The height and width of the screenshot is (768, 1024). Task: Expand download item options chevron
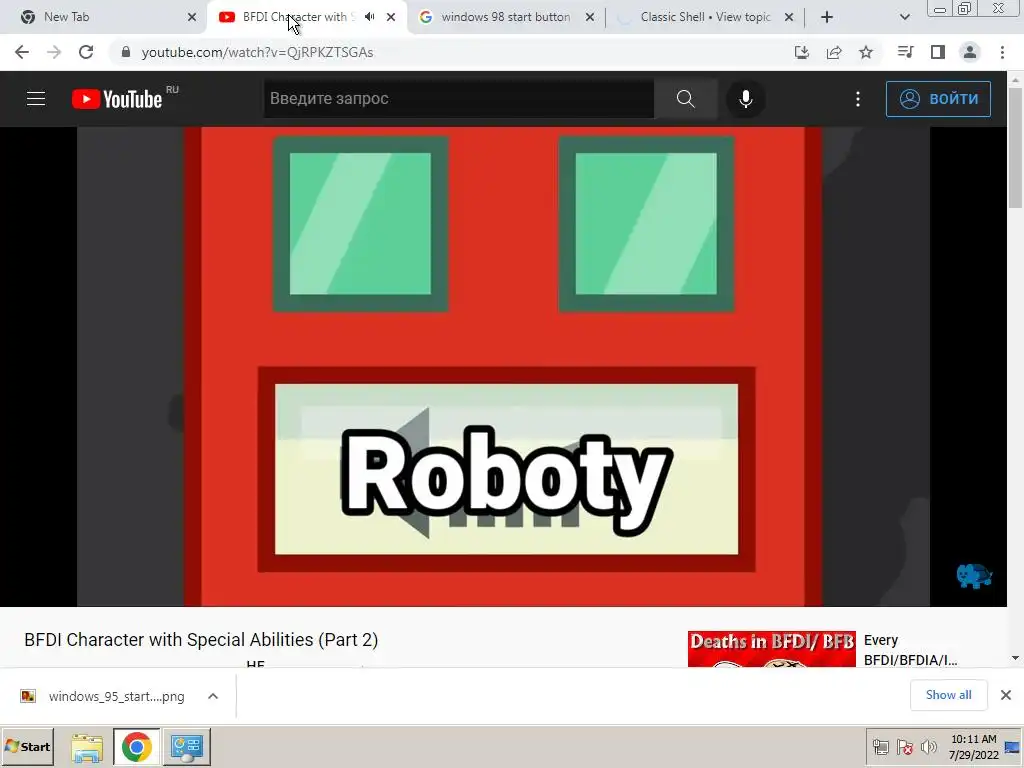point(213,696)
